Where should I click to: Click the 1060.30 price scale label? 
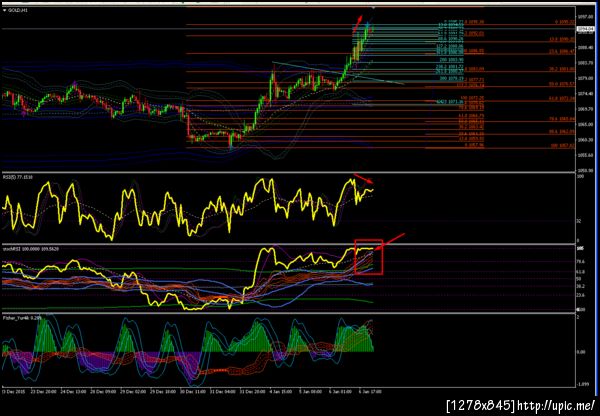(583, 140)
